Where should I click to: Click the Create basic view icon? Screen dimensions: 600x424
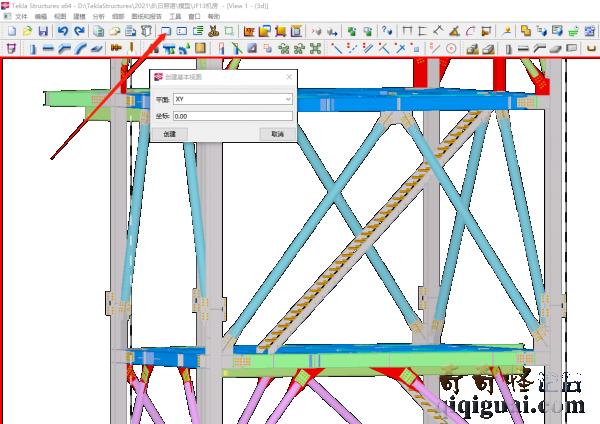tap(166, 31)
